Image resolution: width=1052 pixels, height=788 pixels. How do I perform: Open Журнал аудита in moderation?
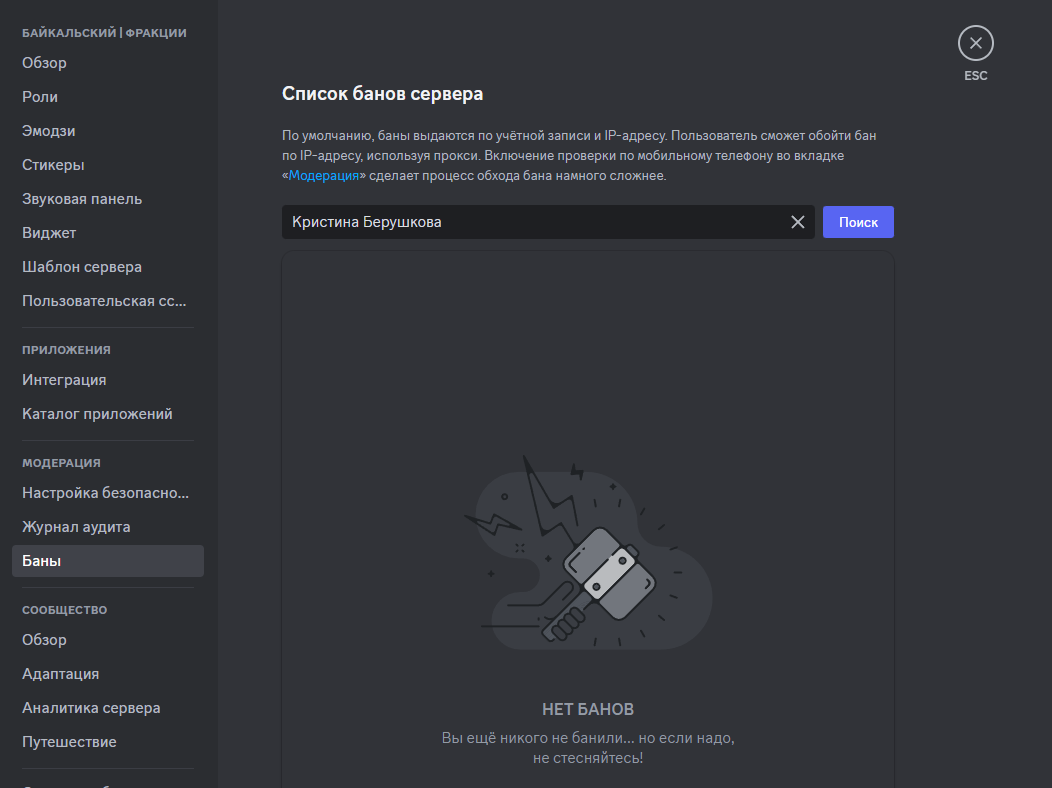point(76,527)
